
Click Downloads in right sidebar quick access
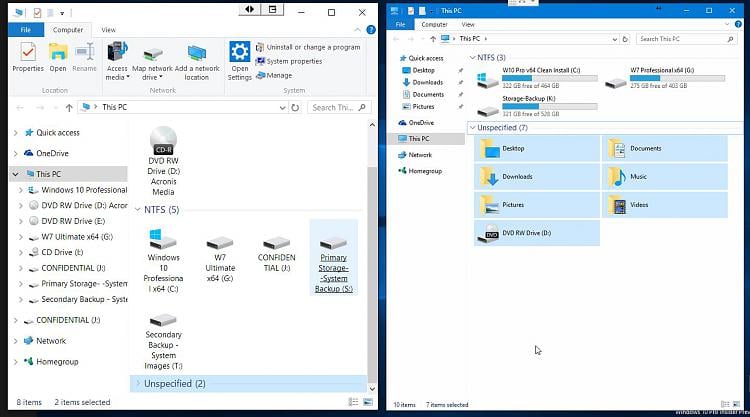pyautogui.click(x=423, y=82)
